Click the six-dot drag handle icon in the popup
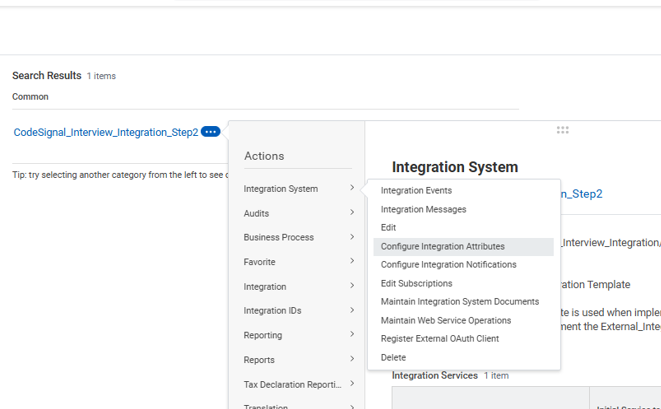This screenshot has width=661, height=409. pyautogui.click(x=562, y=130)
